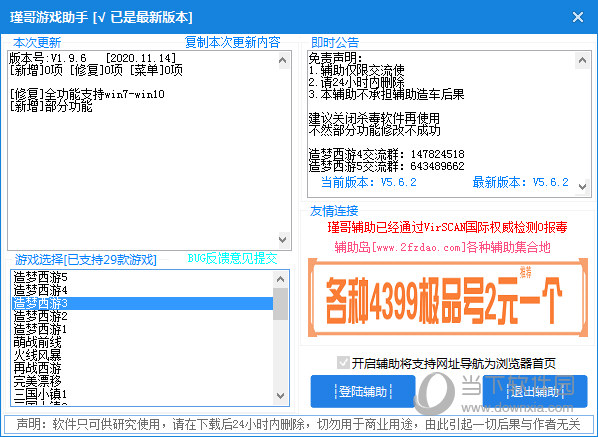Click [修复]全功能支持win7-win10 line
Viewport: 598px width, 437px height.
87,94
